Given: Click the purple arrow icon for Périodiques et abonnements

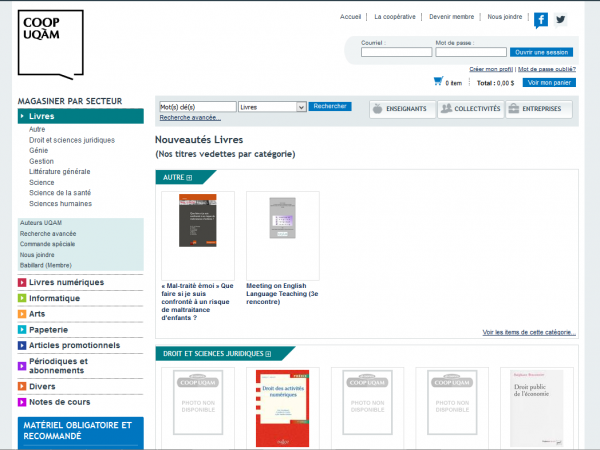Looking at the screenshot, I should 22,366.
